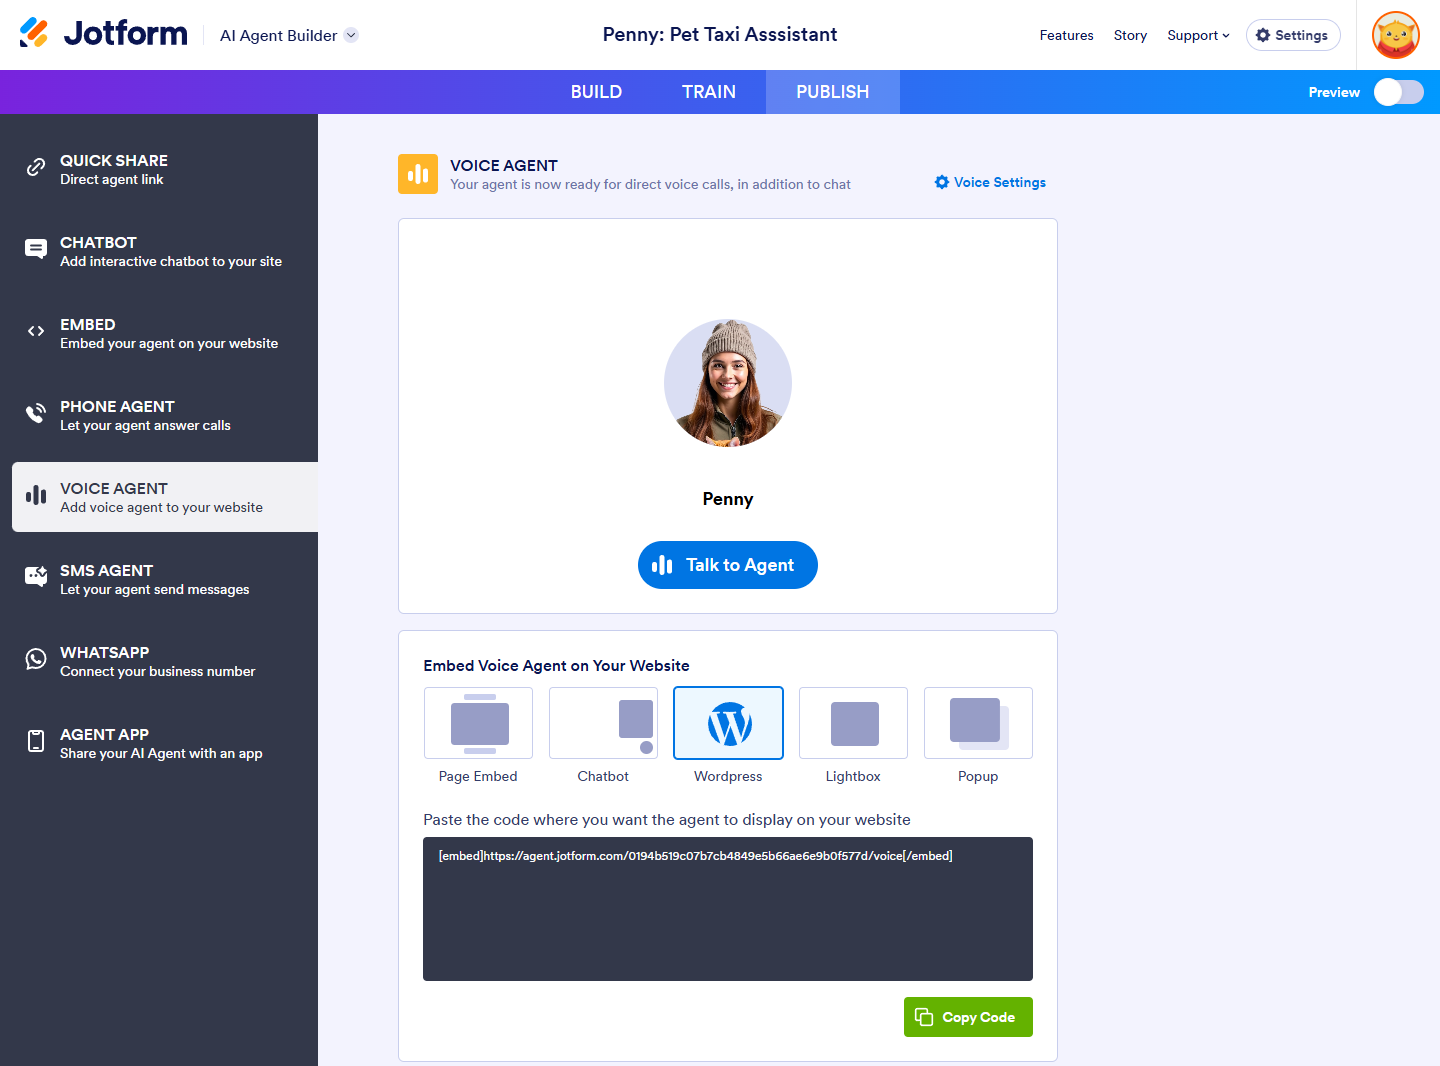The height and width of the screenshot is (1066, 1440).
Task: Click the agent name Penny under avatar
Action: coord(728,499)
